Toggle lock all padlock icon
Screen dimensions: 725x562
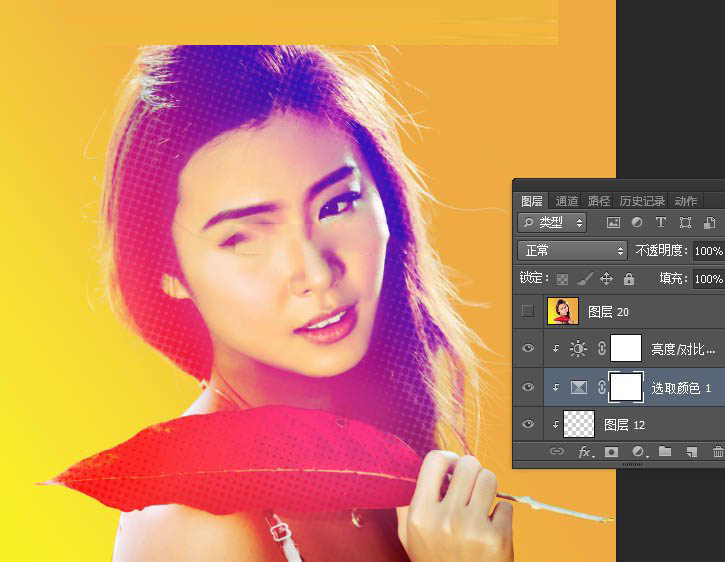(x=628, y=278)
